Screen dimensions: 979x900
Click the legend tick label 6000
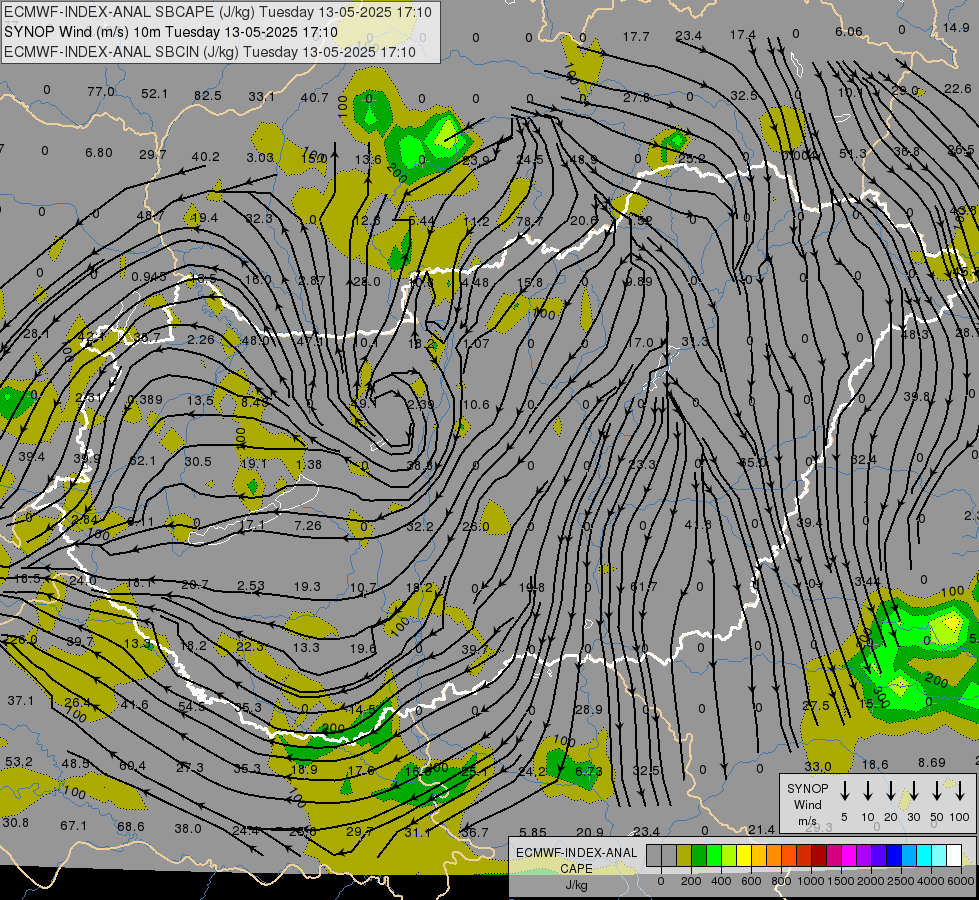tap(961, 881)
